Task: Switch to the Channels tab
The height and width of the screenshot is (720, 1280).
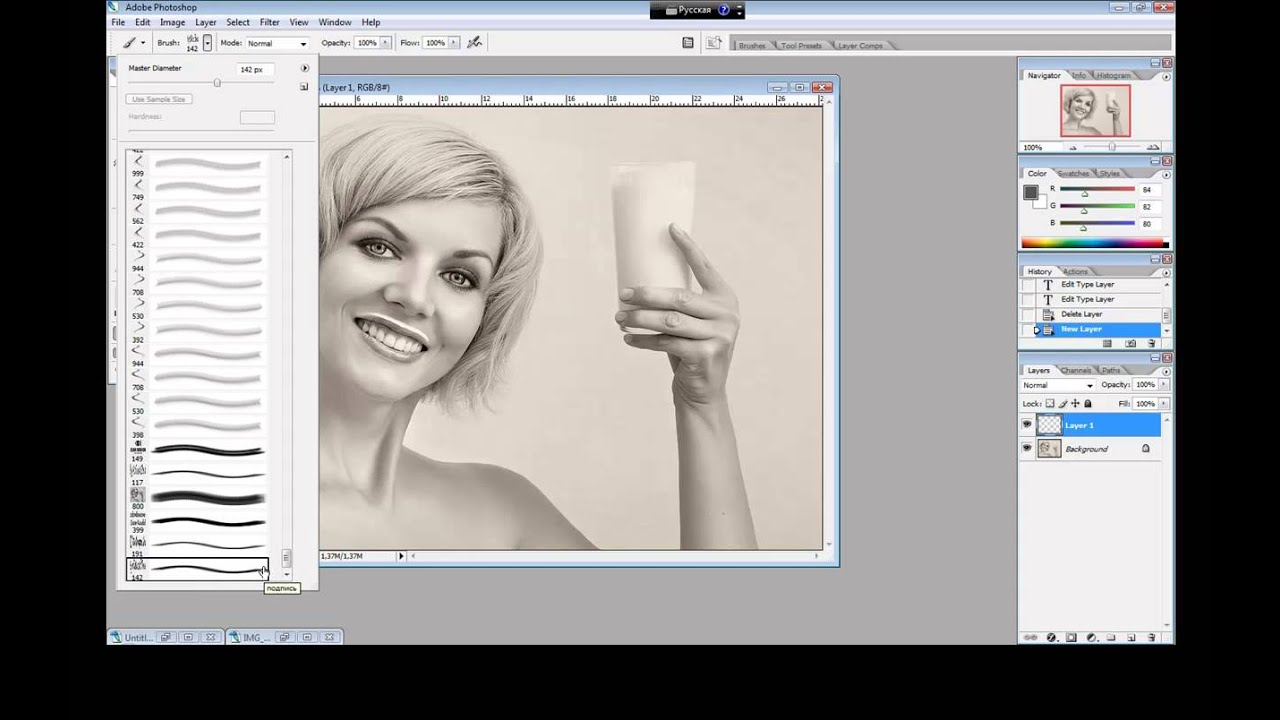Action: point(1077,370)
